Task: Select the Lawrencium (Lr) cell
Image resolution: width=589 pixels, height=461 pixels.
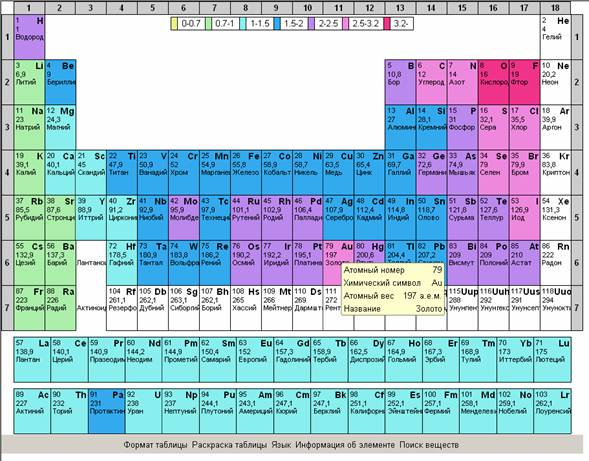Action: [x=553, y=411]
